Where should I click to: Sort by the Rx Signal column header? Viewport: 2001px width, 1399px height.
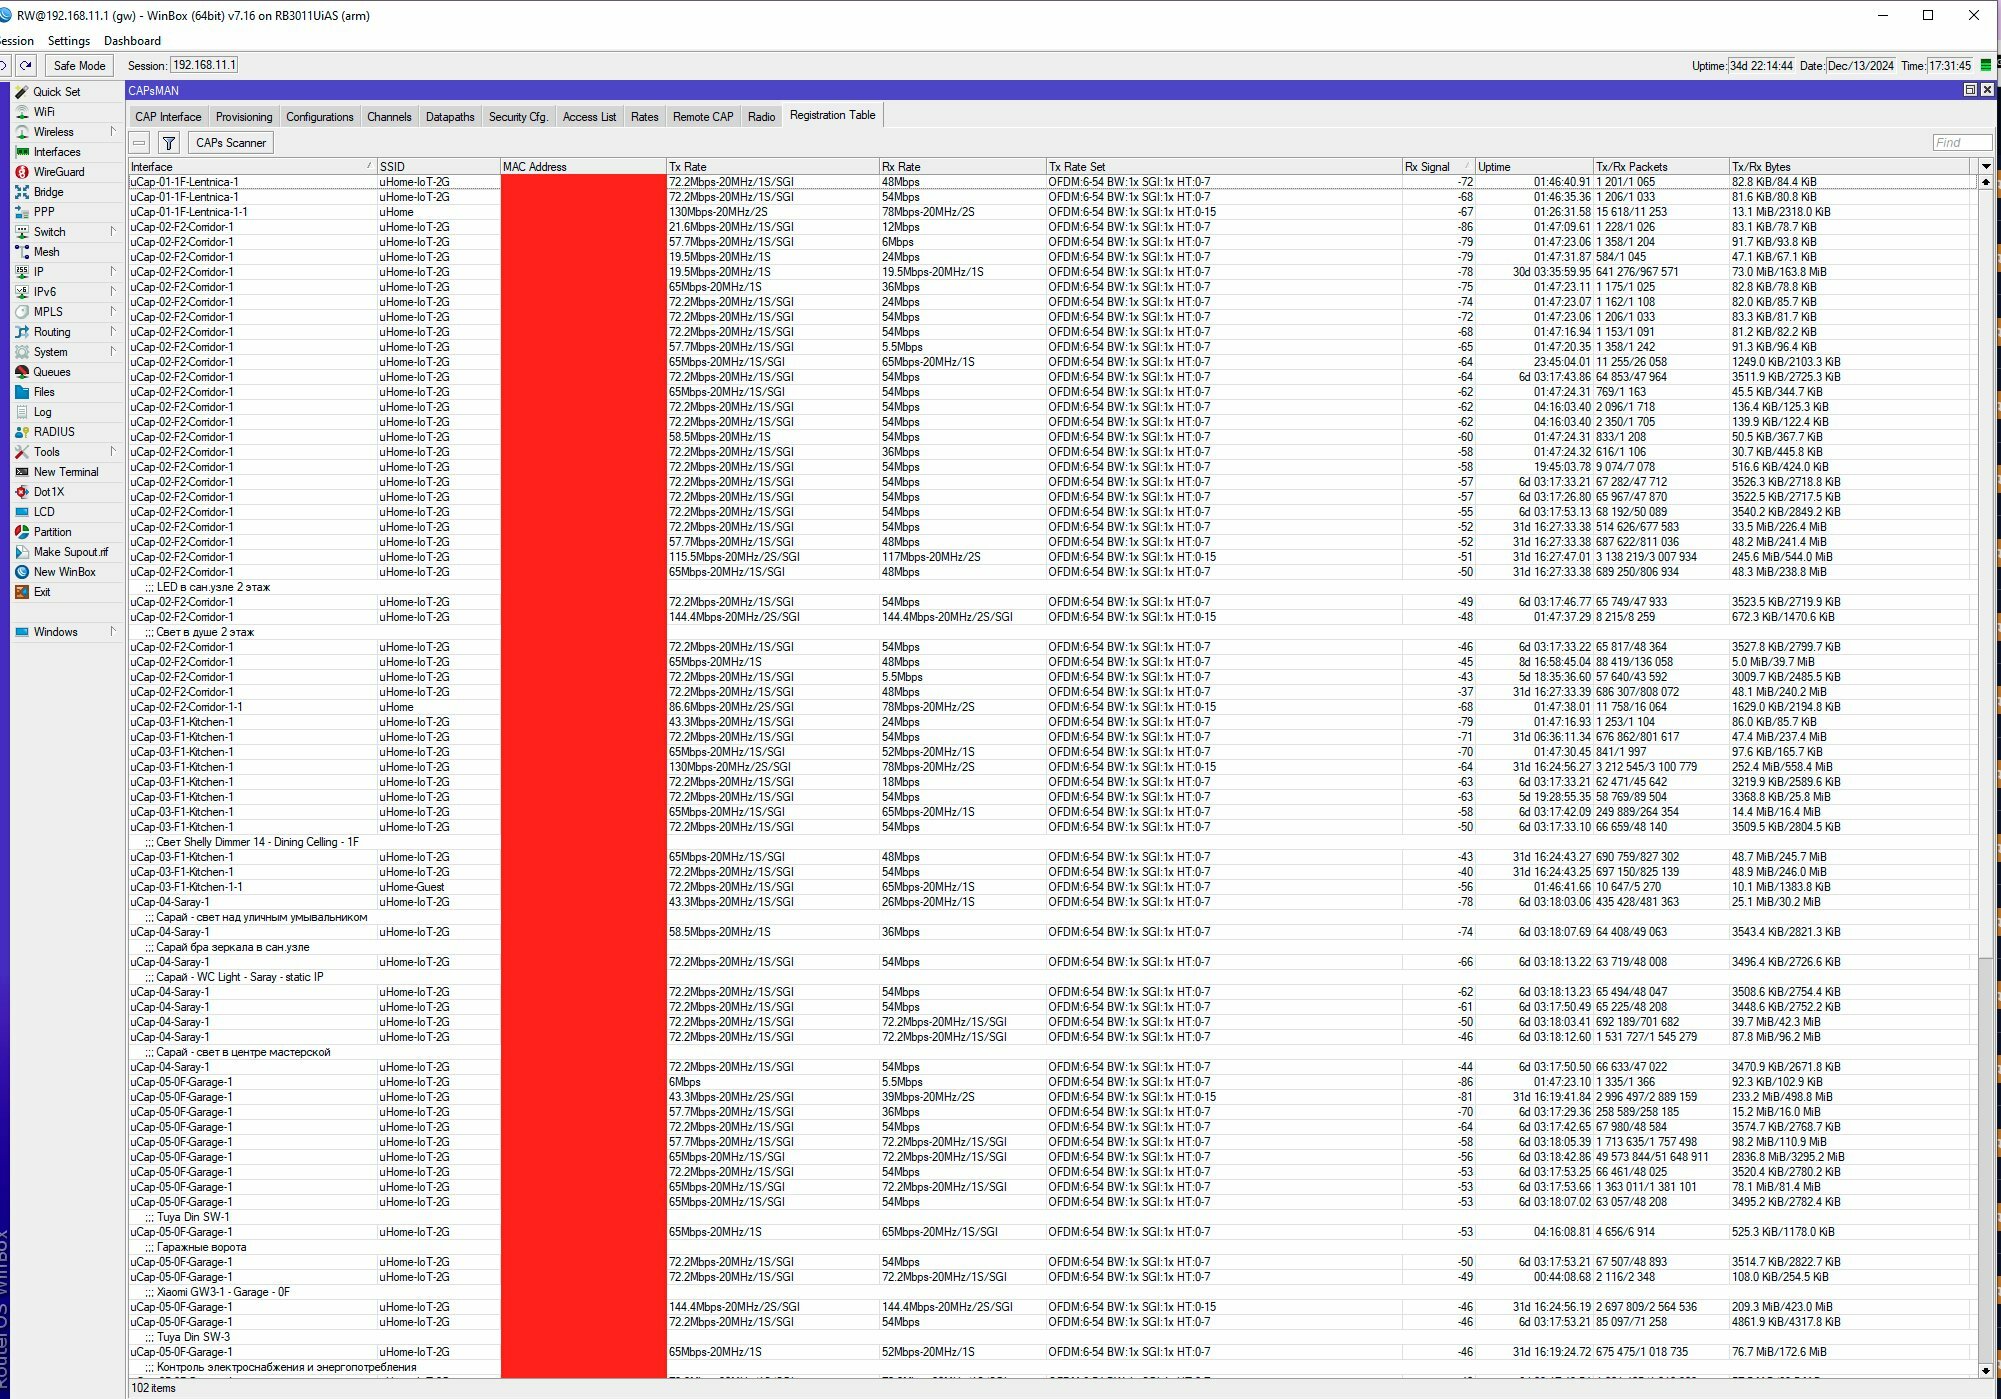(x=1438, y=166)
